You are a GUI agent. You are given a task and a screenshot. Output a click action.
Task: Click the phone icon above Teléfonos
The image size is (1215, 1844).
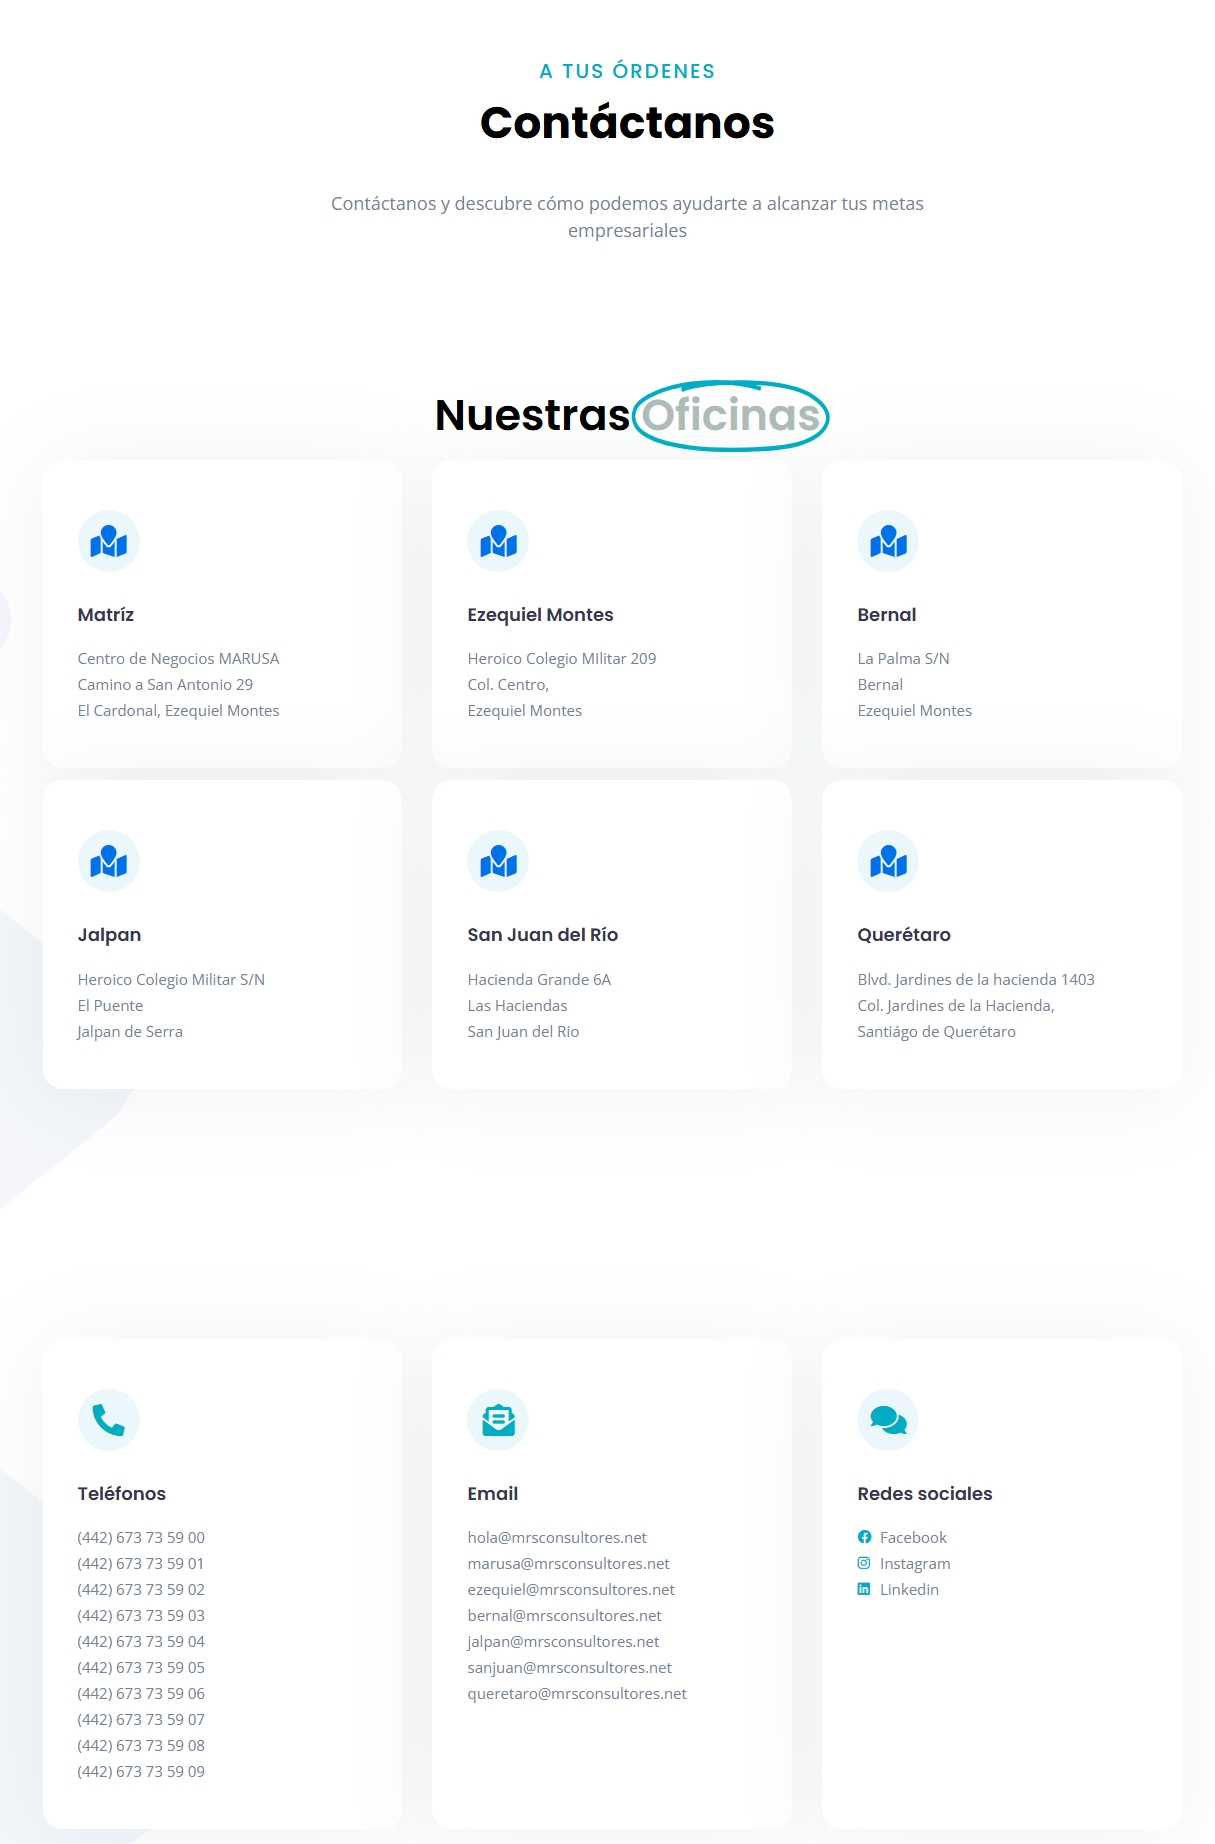pos(108,1420)
